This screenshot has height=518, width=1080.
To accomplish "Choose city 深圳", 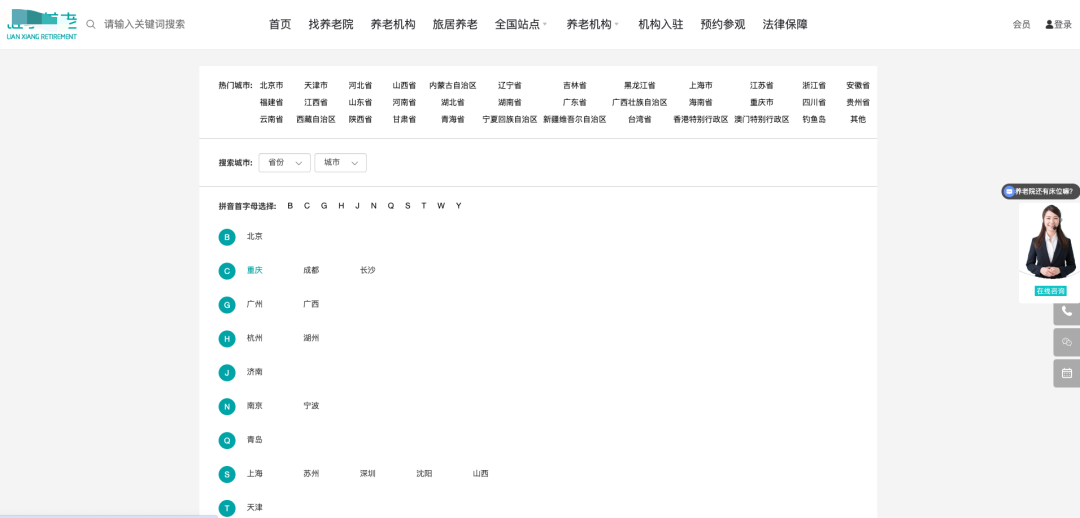I will coord(368,473).
